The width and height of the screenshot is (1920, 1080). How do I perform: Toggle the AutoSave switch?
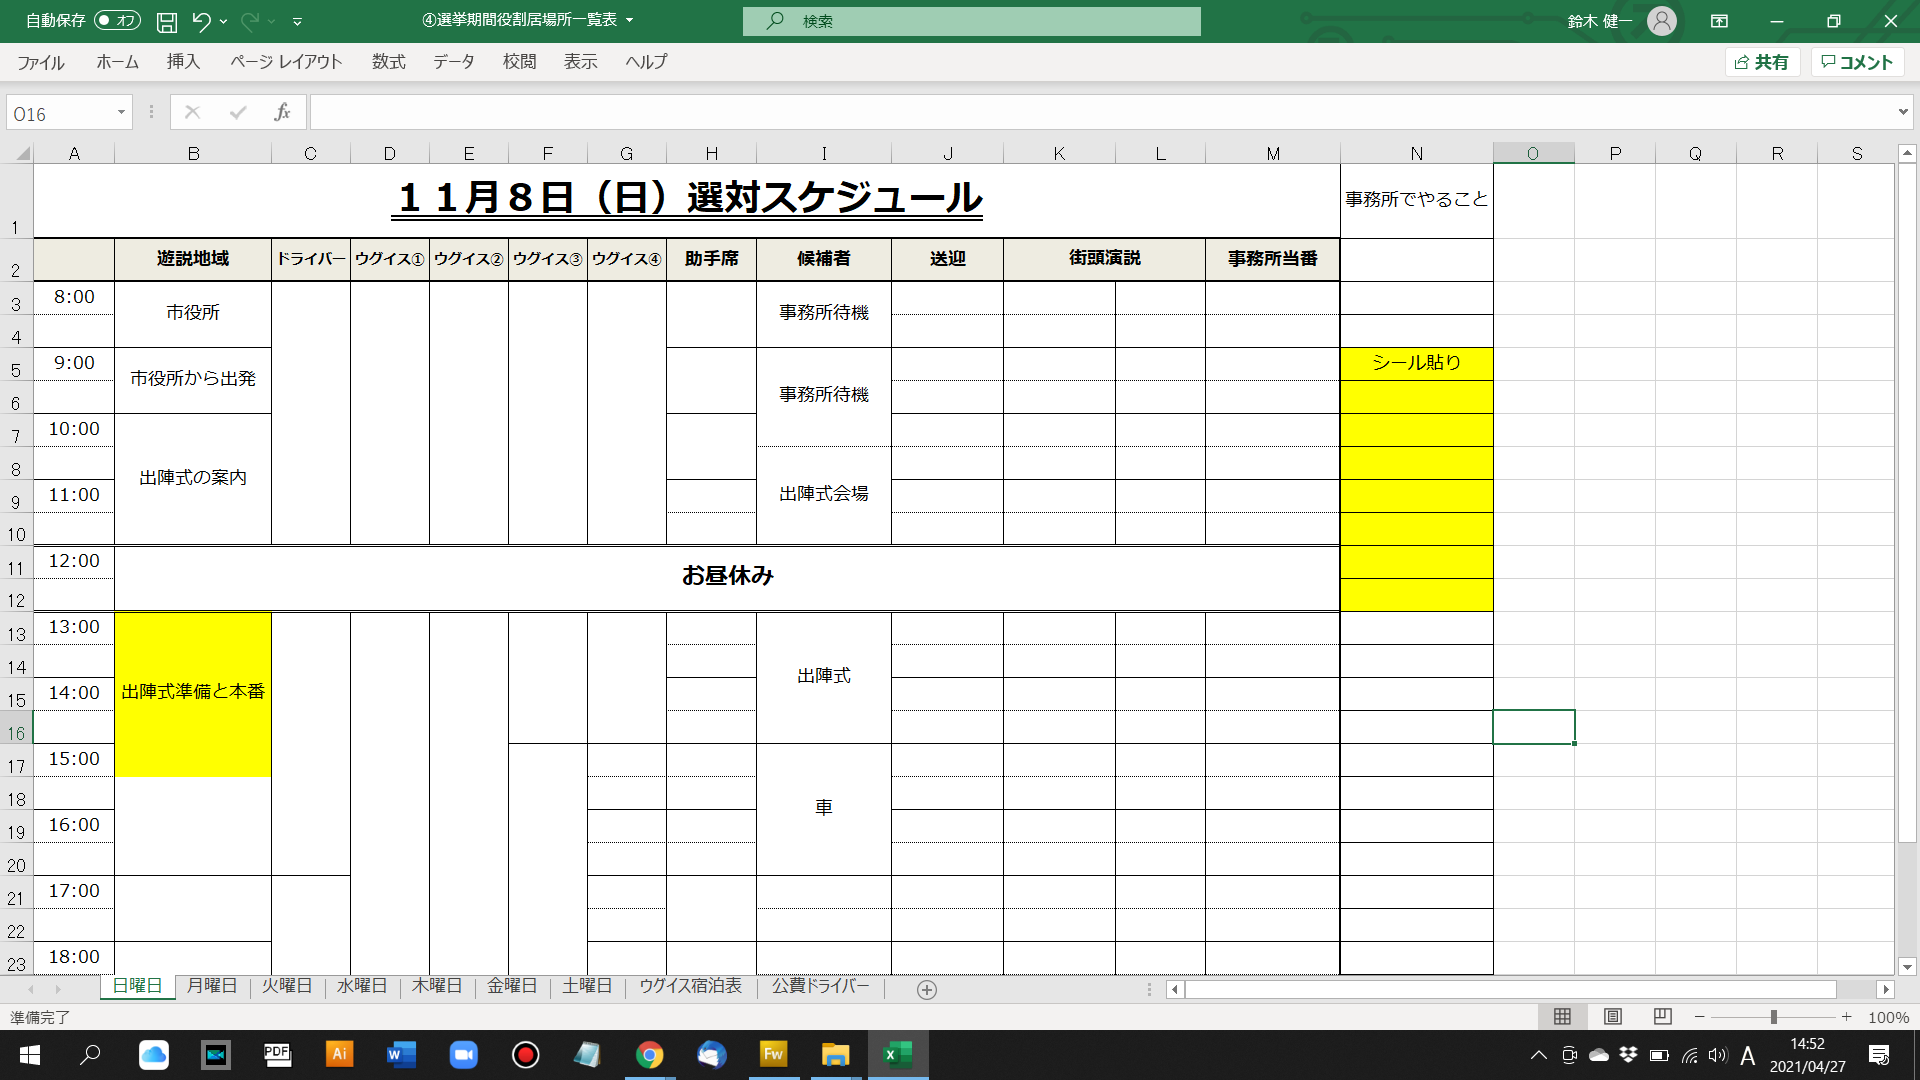click(117, 21)
